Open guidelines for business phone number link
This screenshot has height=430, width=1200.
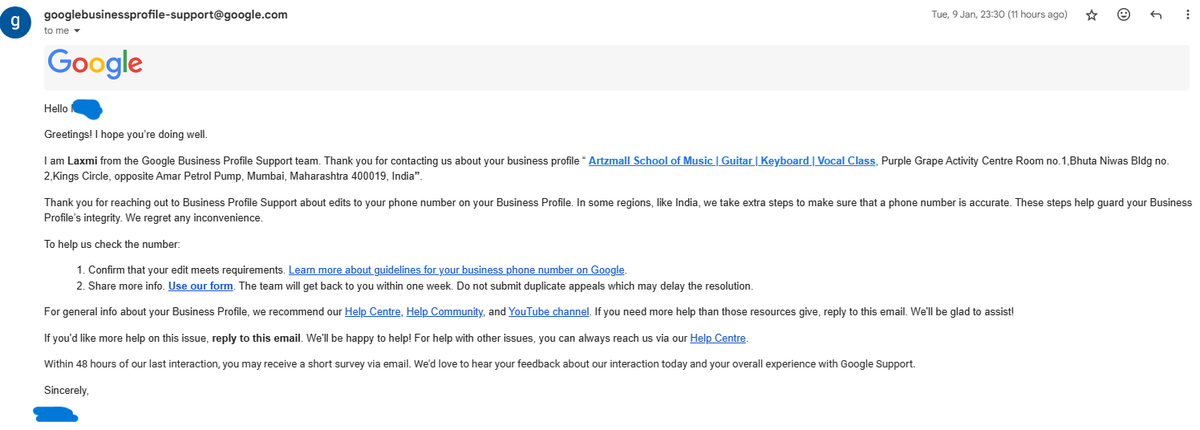[x=457, y=270]
